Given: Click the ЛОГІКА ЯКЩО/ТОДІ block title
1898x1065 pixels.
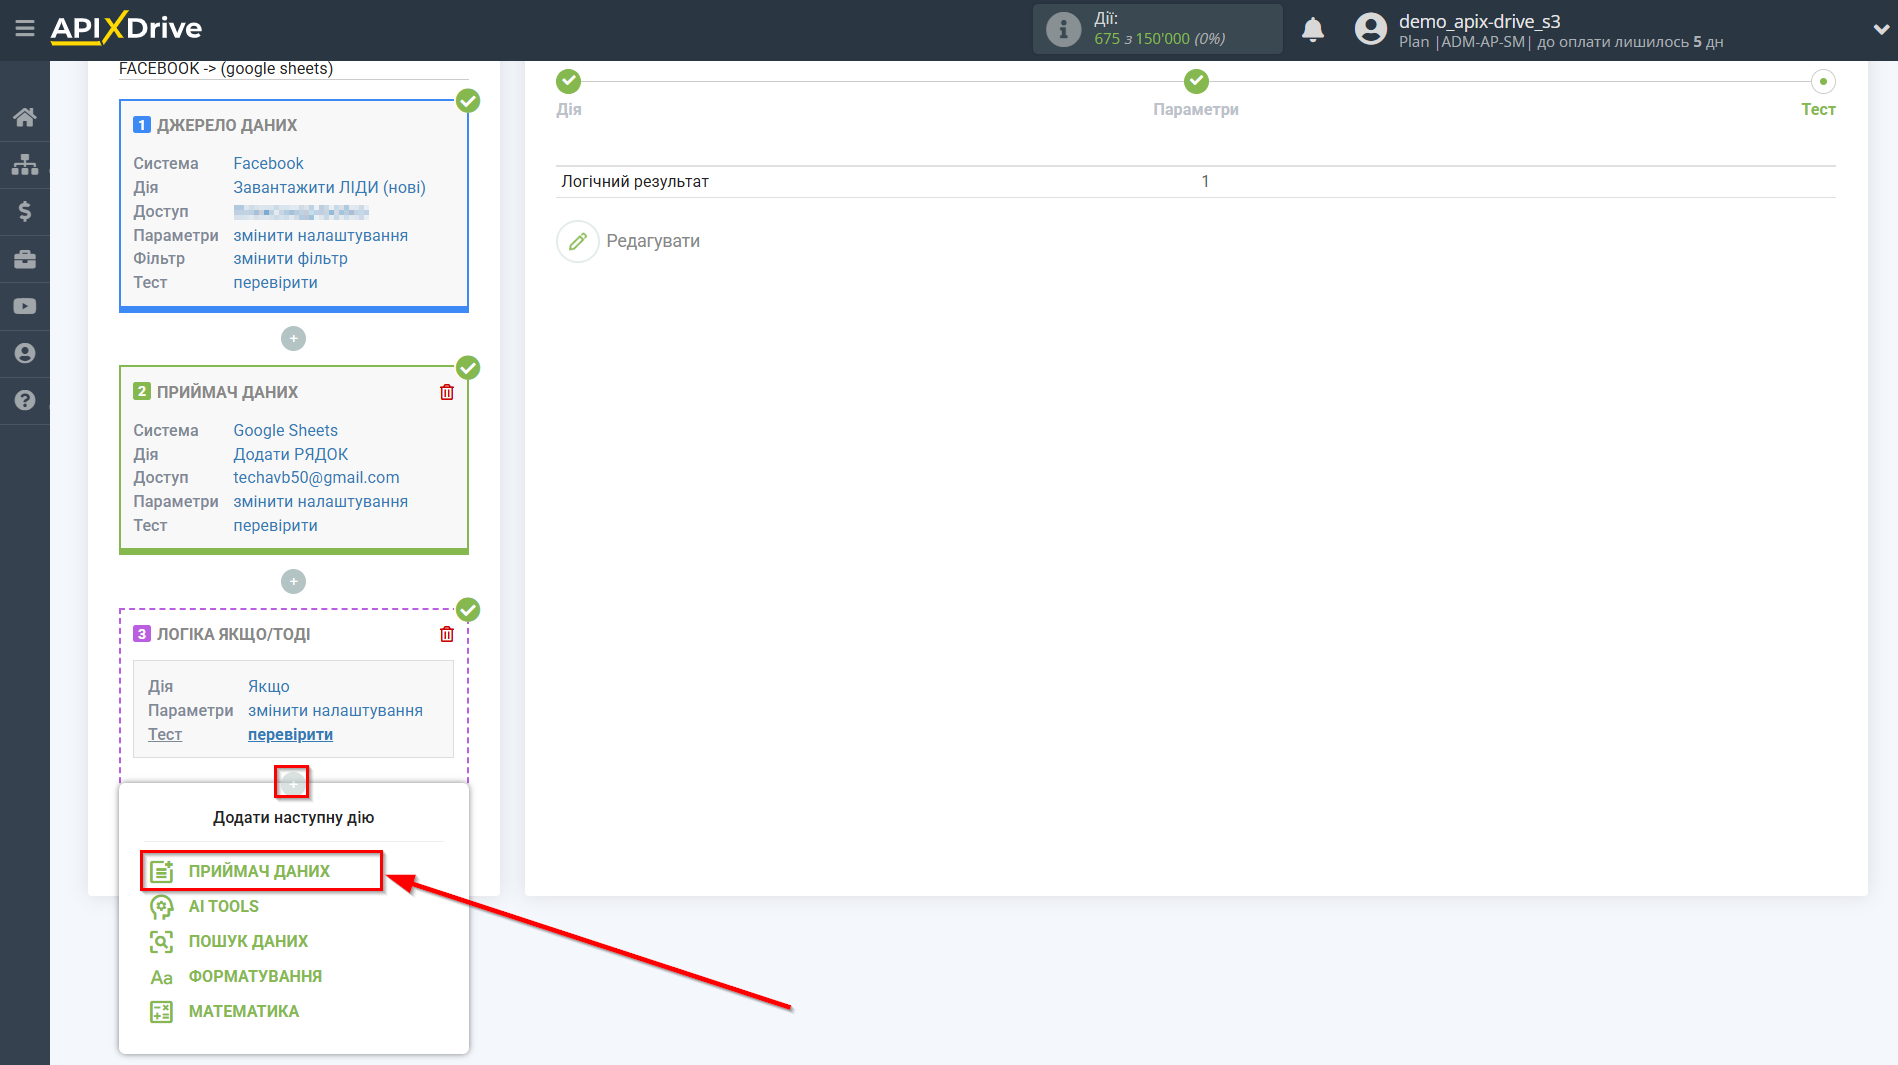Looking at the screenshot, I should tap(233, 634).
